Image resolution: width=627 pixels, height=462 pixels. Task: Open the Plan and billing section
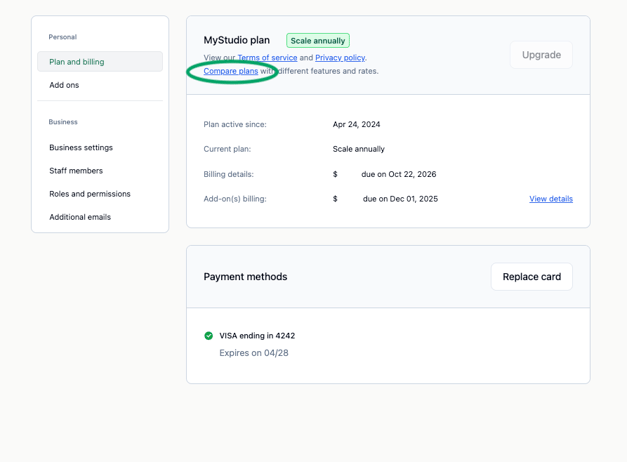point(100,62)
